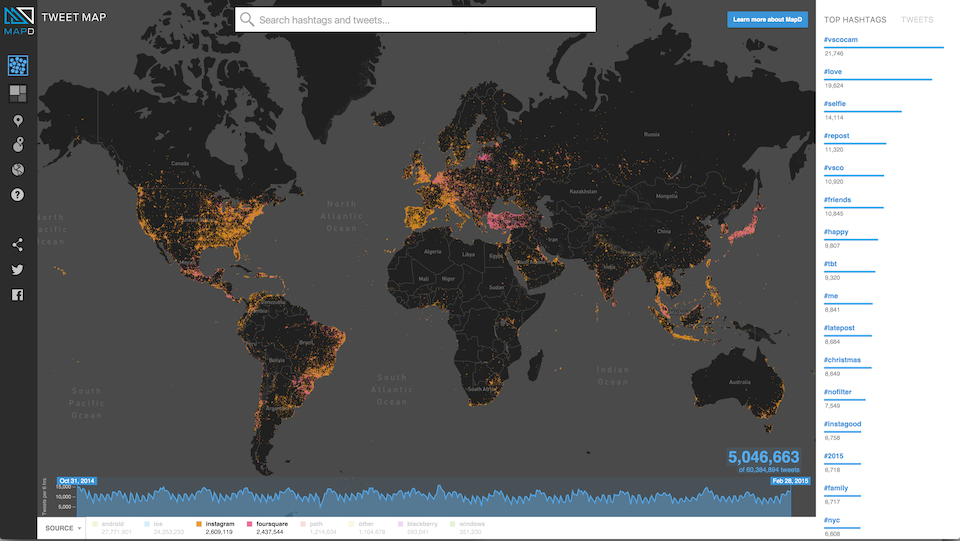Click Learn more about MapD button
This screenshot has height=541, width=960.
pyautogui.click(x=767, y=19)
